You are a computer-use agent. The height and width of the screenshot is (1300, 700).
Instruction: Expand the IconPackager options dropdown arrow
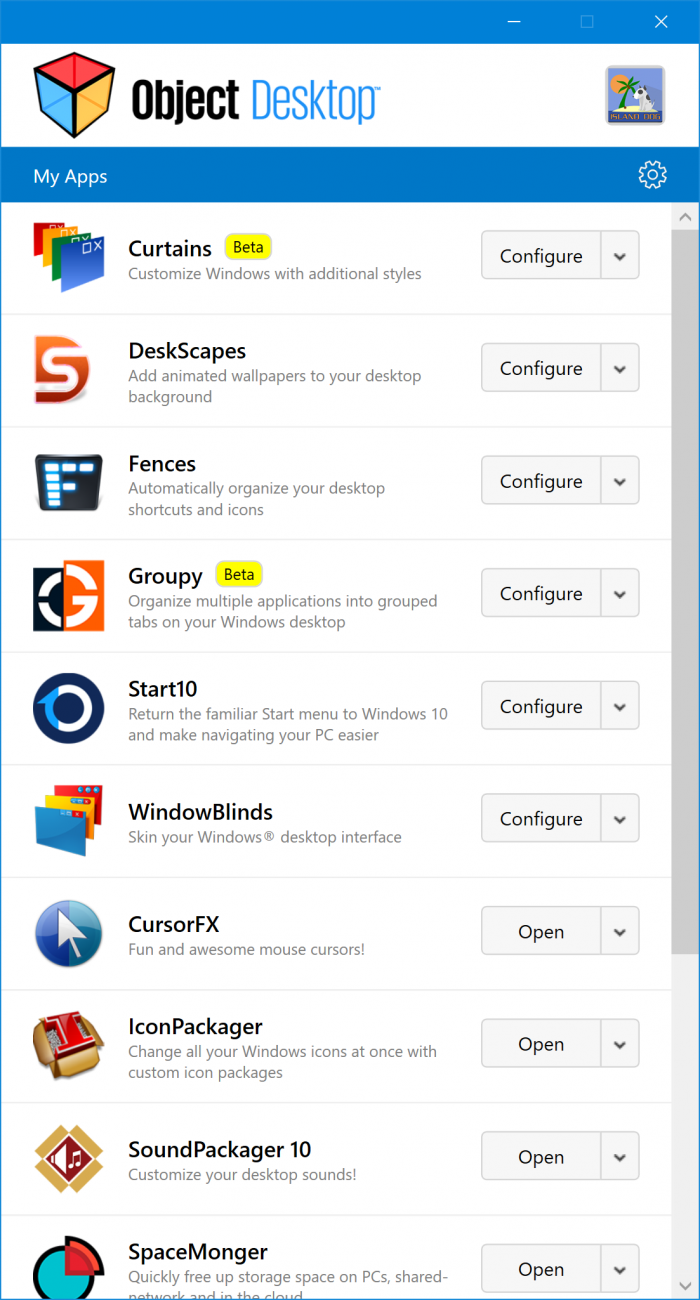click(x=620, y=1044)
